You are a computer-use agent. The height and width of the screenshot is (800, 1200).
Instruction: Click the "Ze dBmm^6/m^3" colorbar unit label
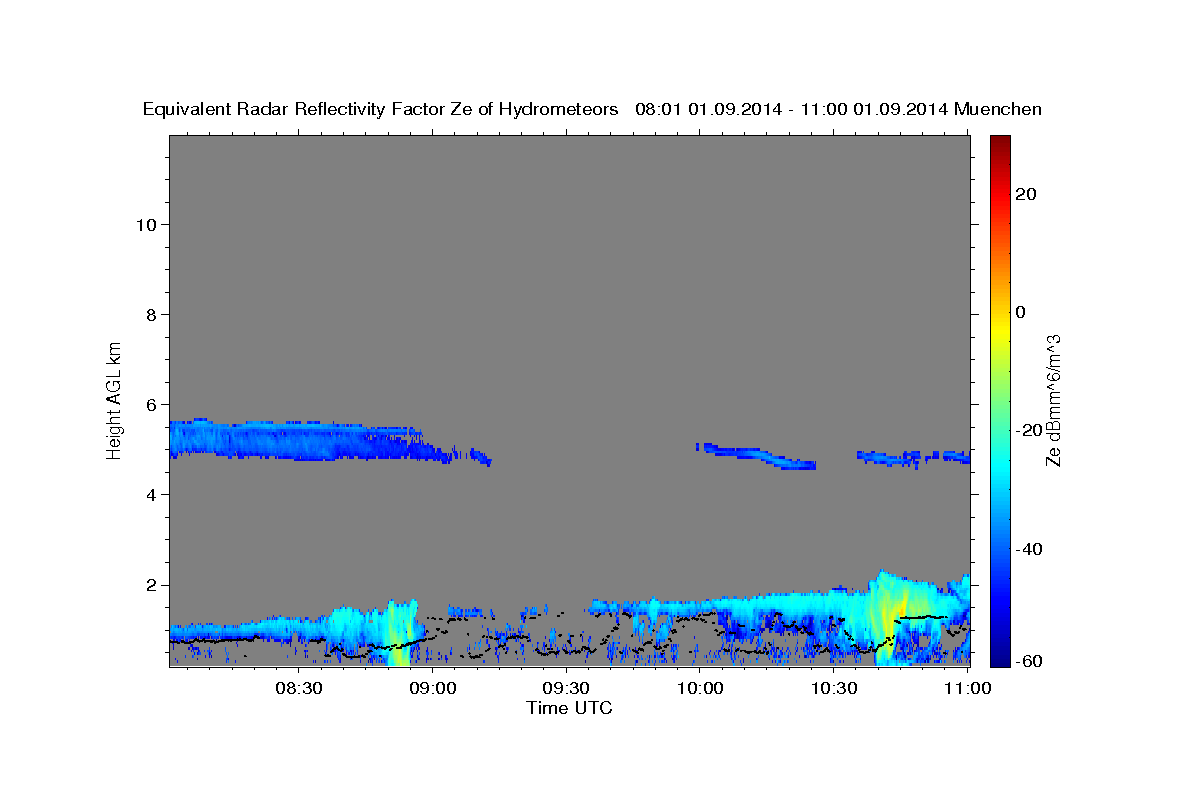(x=1053, y=400)
